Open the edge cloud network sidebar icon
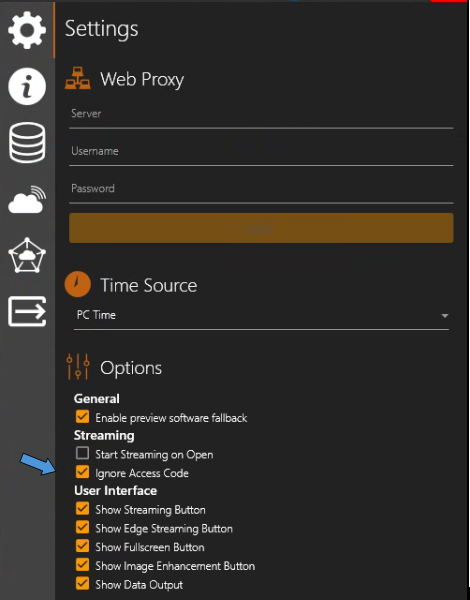The height and width of the screenshot is (600, 470). pos(27,255)
